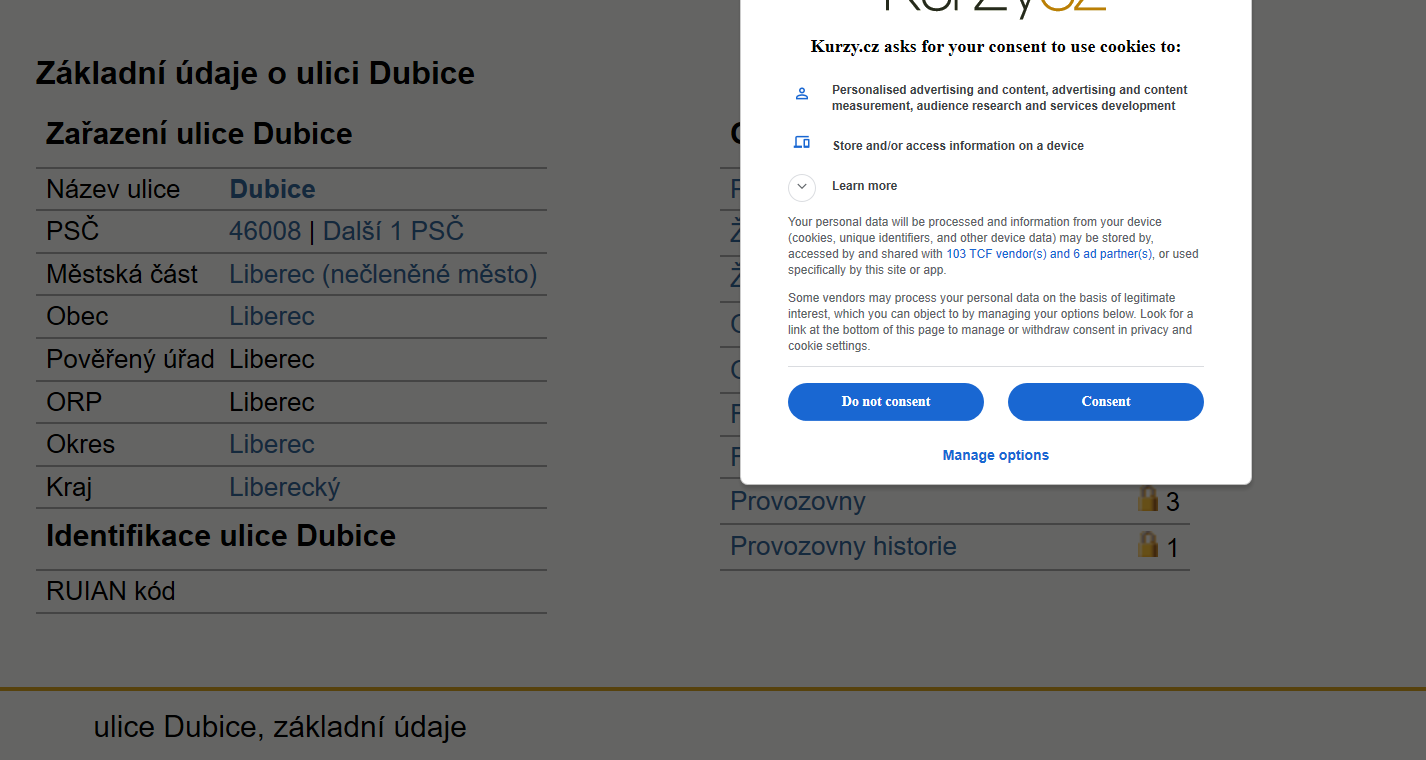Follow the Další 1 PSČ link
Image resolution: width=1426 pixels, height=760 pixels.
393,231
